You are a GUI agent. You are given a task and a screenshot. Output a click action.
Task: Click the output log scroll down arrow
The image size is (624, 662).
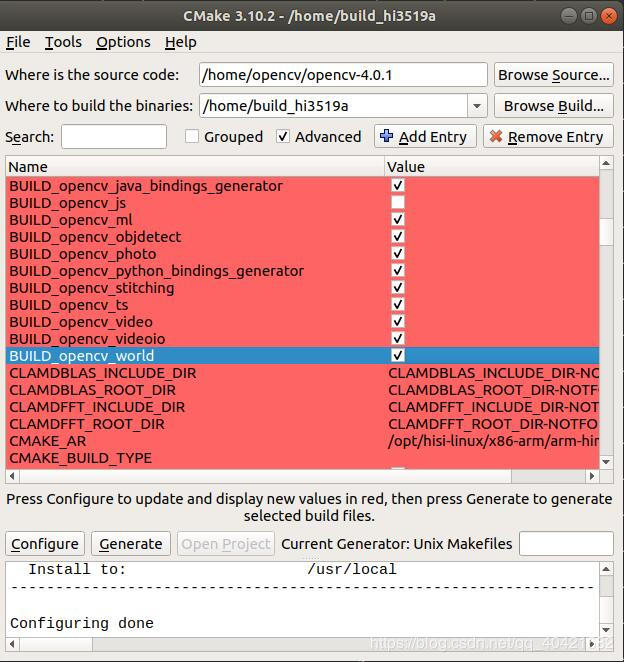point(606,630)
